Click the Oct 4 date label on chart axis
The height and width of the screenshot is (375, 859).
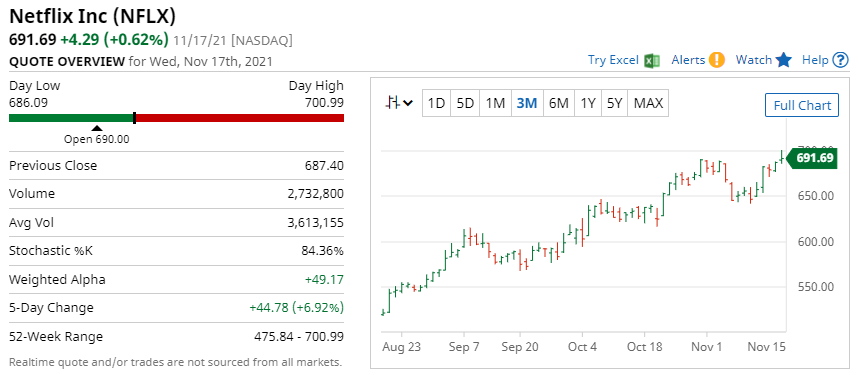582,347
